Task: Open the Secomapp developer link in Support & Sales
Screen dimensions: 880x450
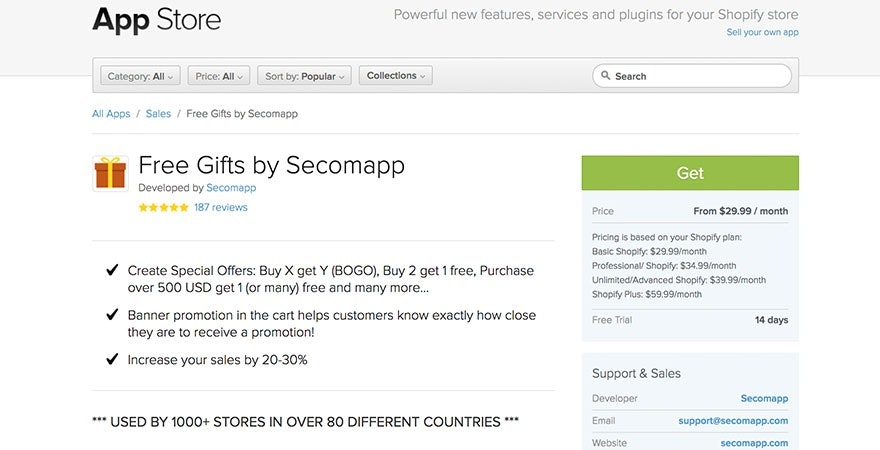Action: tap(764, 399)
